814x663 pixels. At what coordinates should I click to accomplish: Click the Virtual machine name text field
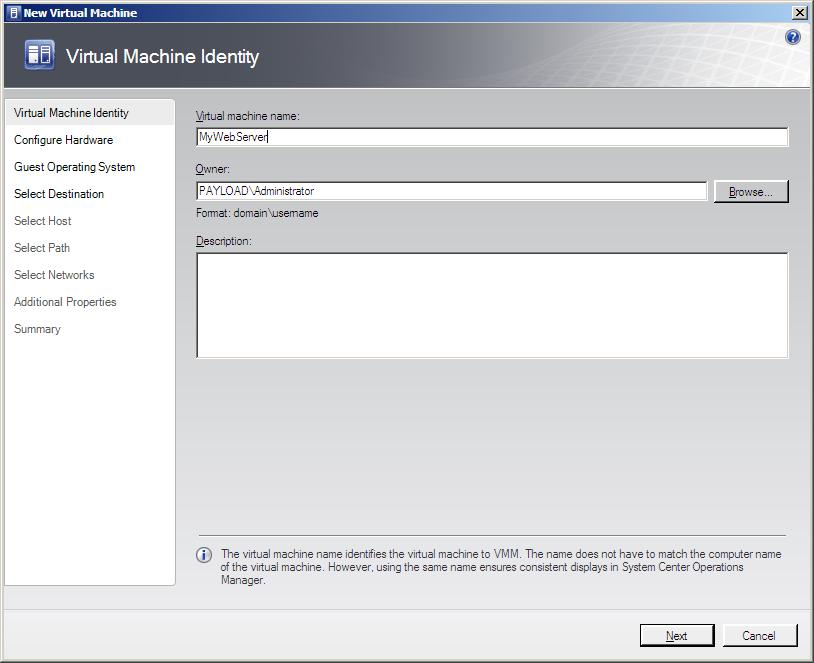[x=491, y=137]
